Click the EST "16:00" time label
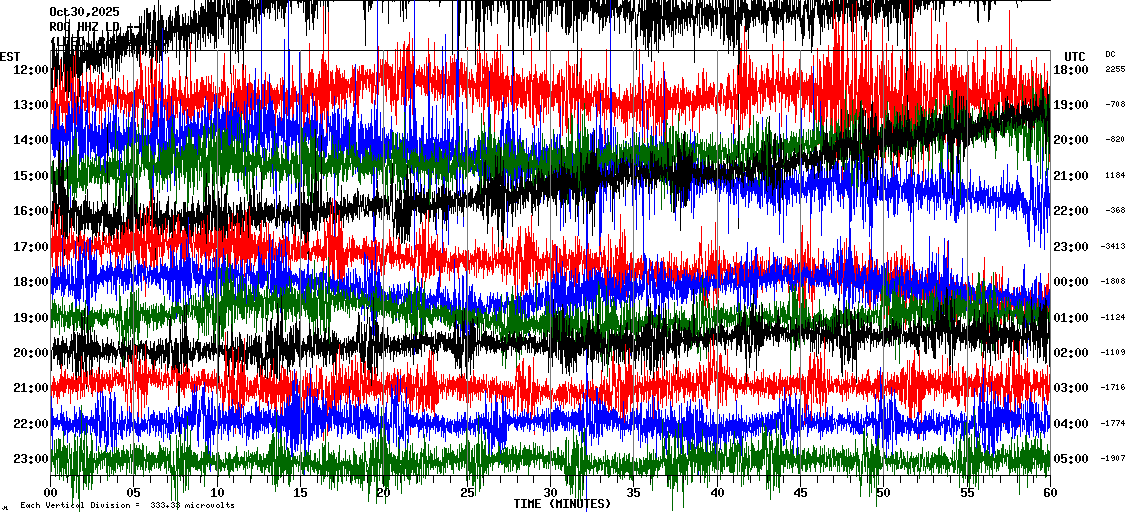Viewport: 1130px width, 519px height. (30, 210)
